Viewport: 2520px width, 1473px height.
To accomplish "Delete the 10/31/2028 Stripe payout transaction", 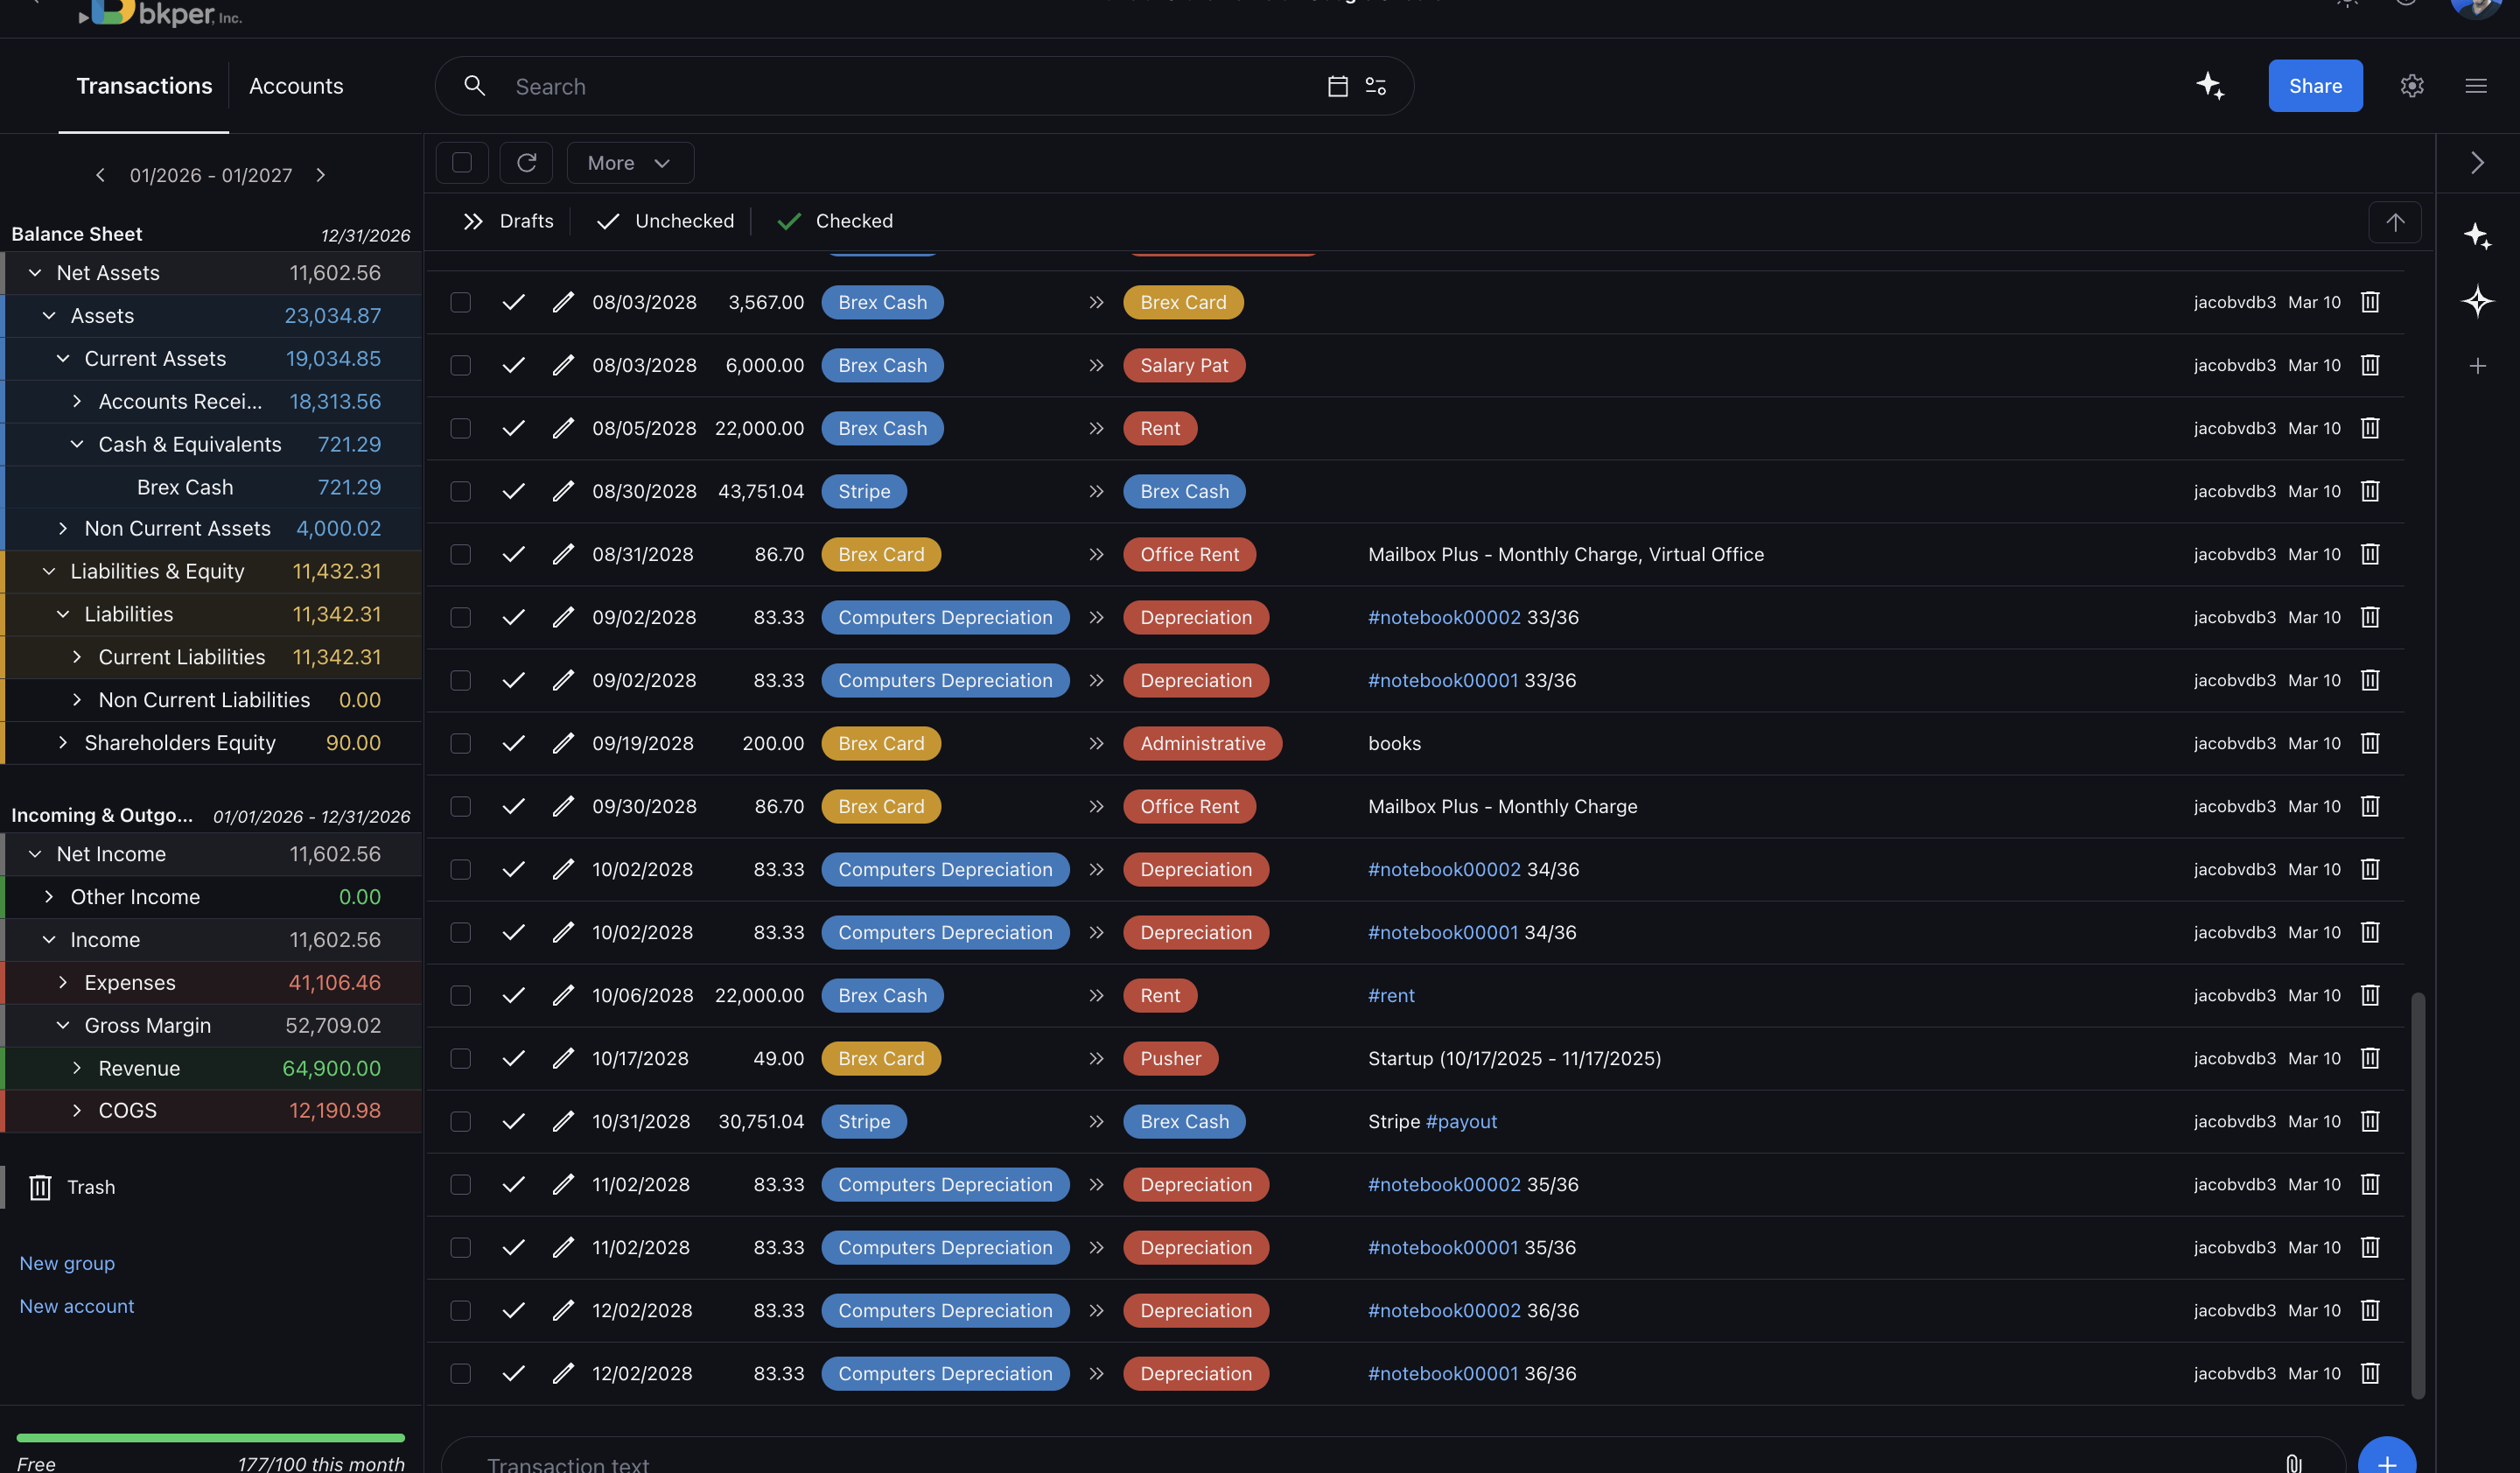I will pos(2370,1121).
